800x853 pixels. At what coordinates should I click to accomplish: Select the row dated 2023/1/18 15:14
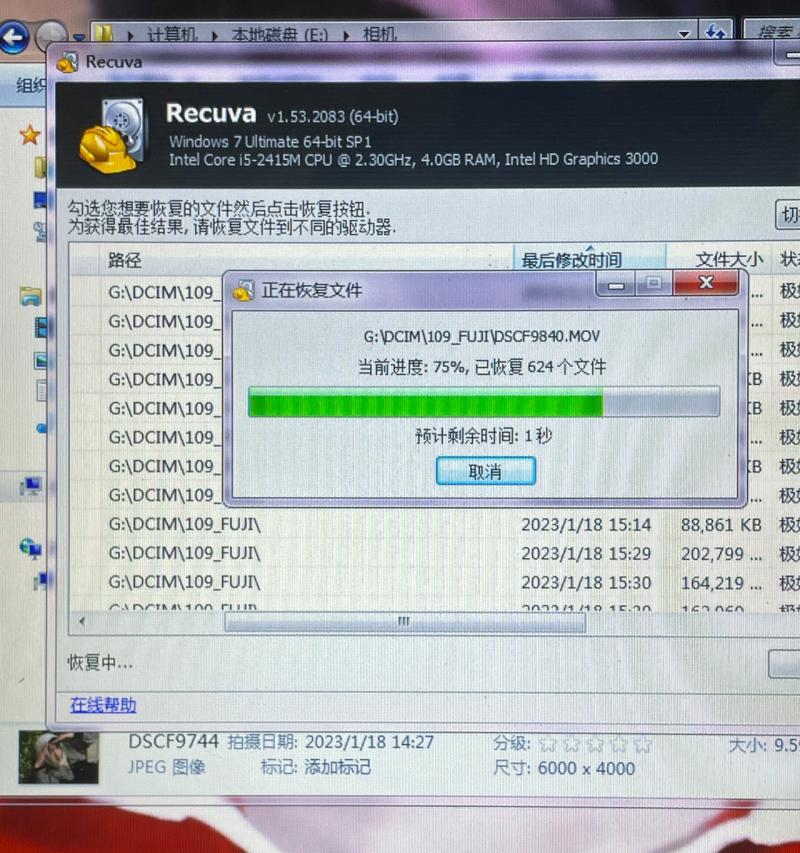(432, 525)
